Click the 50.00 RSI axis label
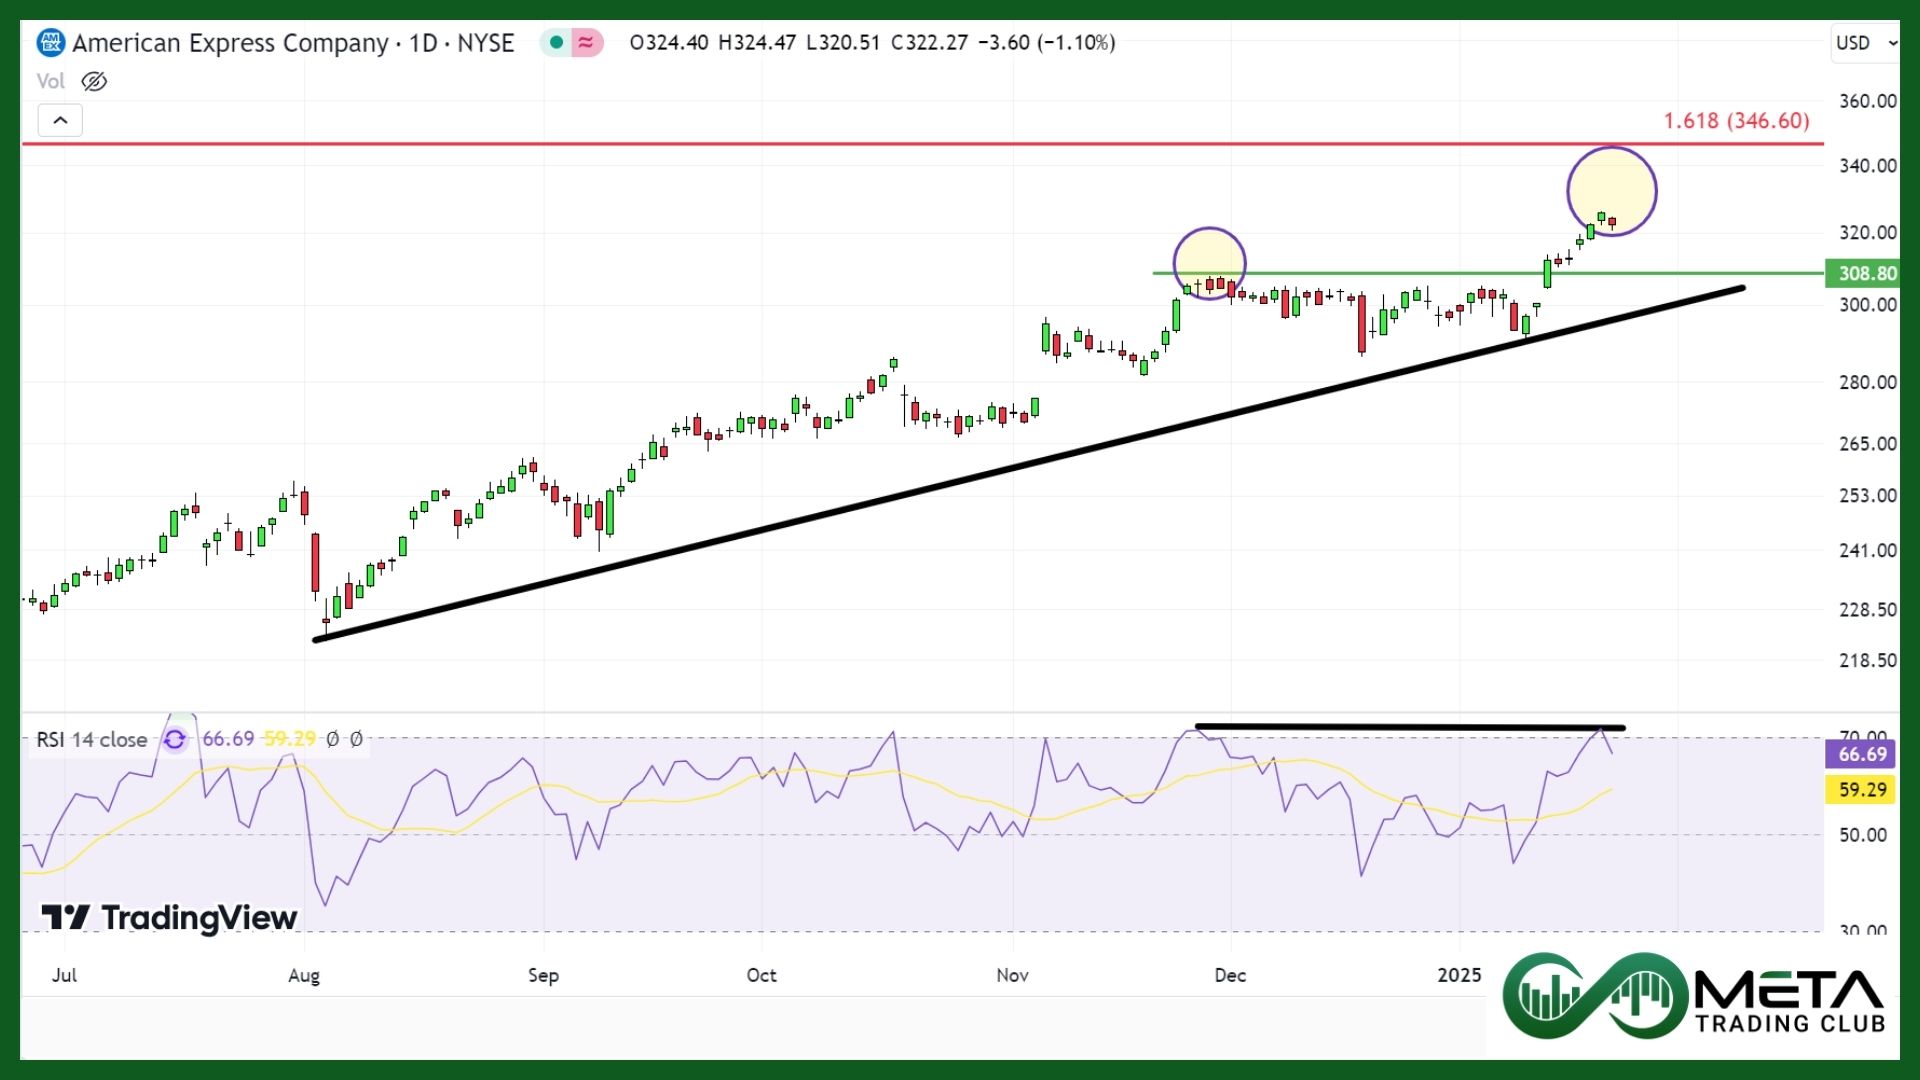 click(1862, 835)
